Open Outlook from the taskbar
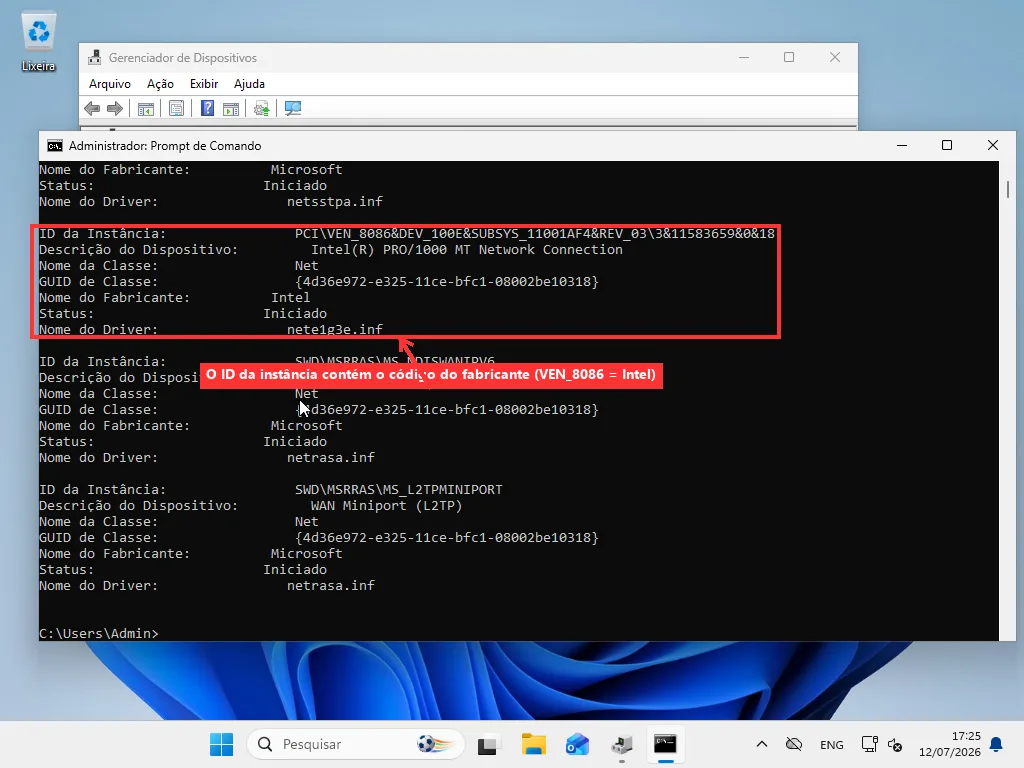This screenshot has width=1024, height=768. click(x=577, y=744)
